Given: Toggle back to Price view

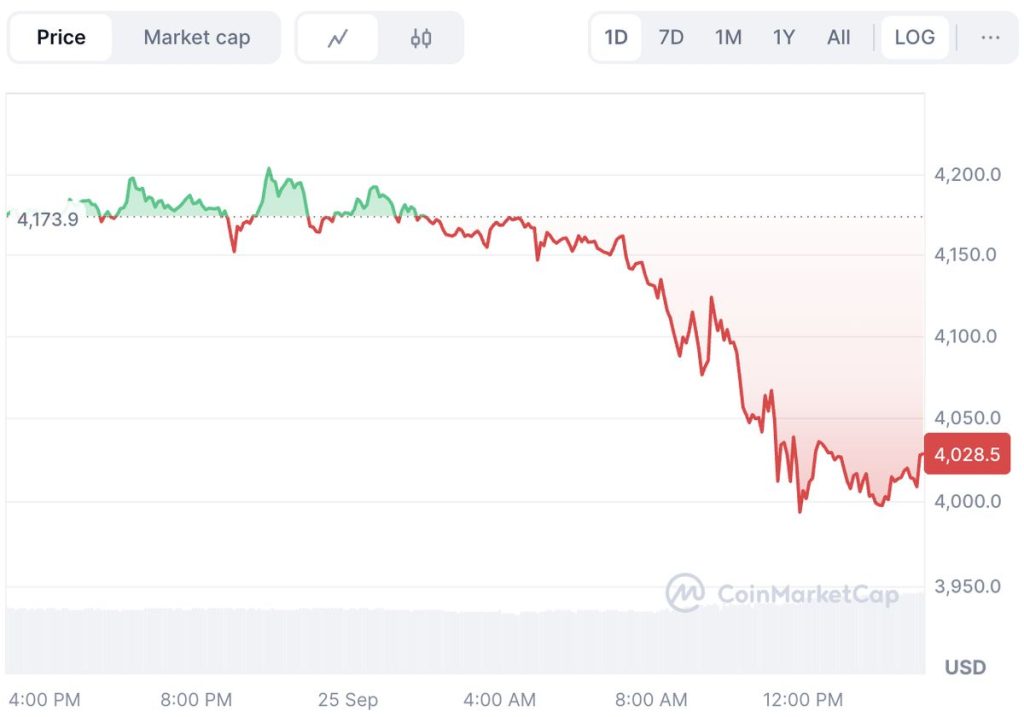Looking at the screenshot, I should 60,37.
